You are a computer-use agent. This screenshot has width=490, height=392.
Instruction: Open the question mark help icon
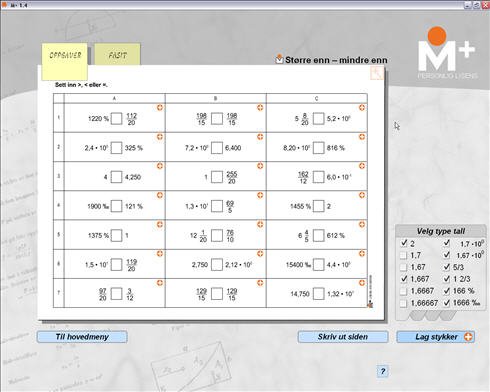tap(383, 371)
